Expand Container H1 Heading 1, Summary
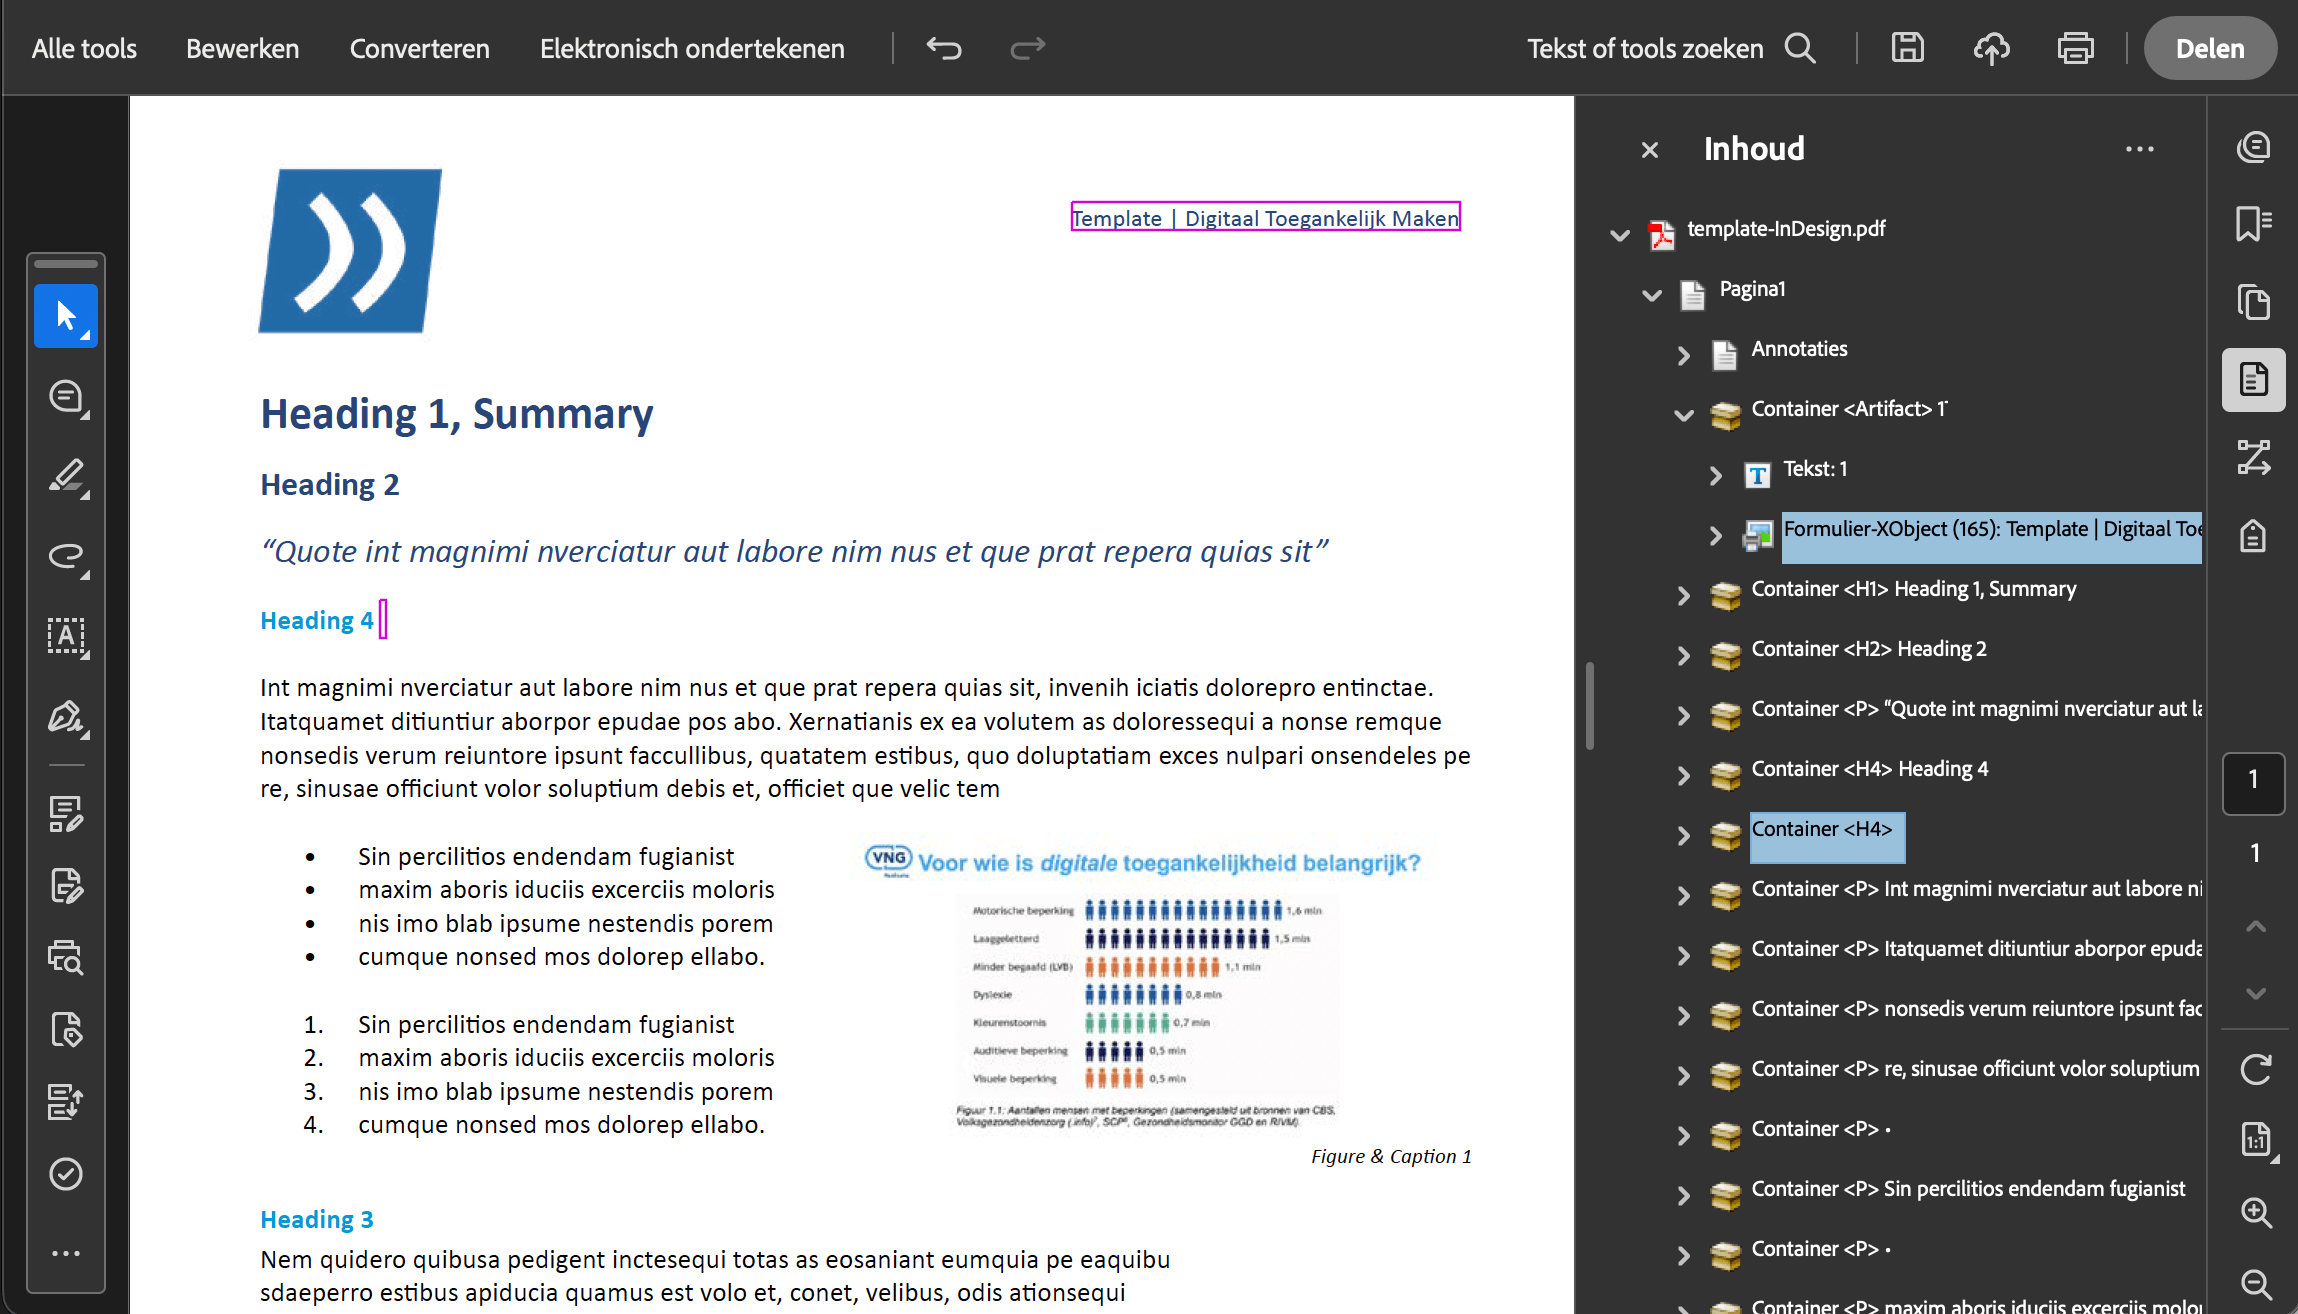The image size is (2298, 1314). point(1684,595)
